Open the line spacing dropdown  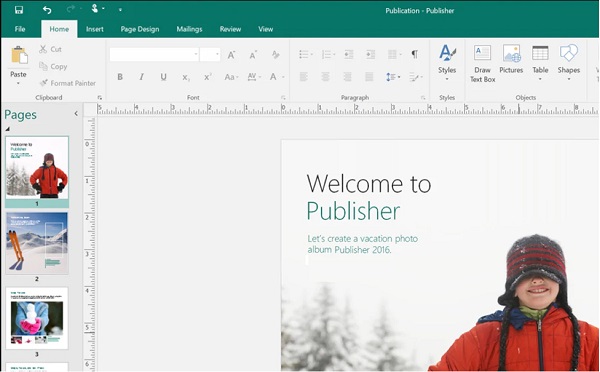pyautogui.click(x=393, y=77)
